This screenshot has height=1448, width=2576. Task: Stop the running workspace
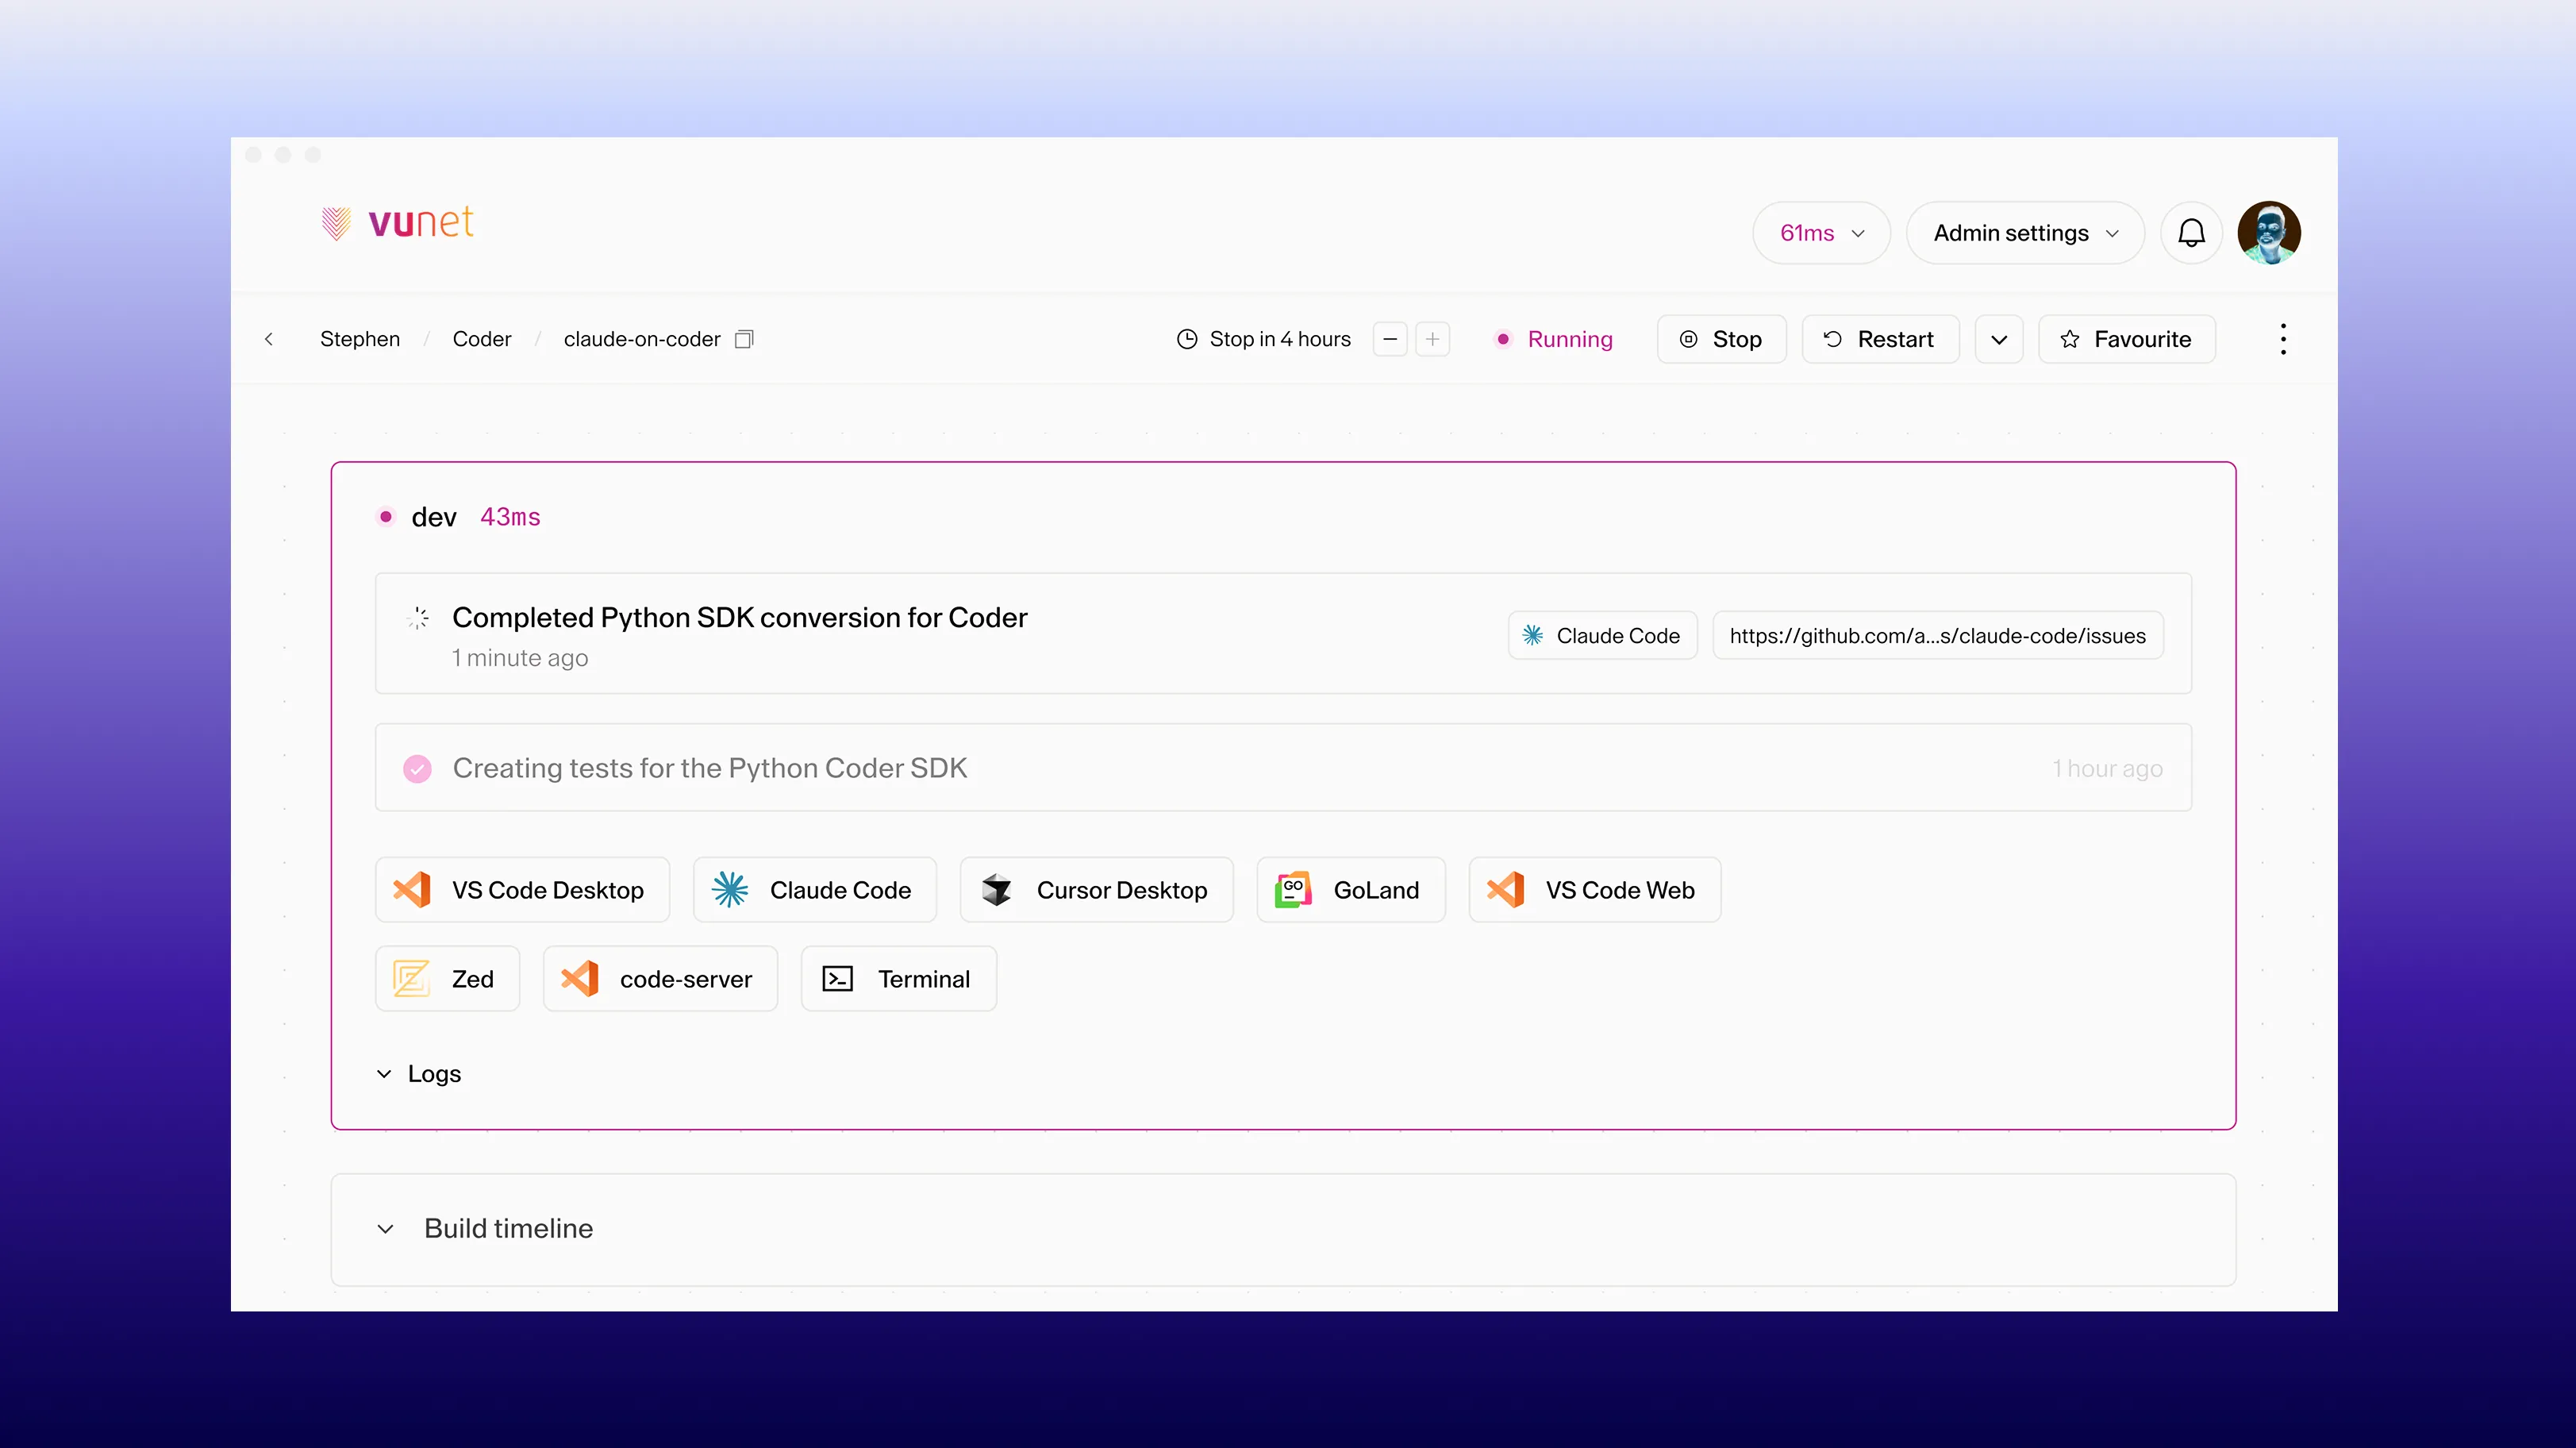point(1721,339)
